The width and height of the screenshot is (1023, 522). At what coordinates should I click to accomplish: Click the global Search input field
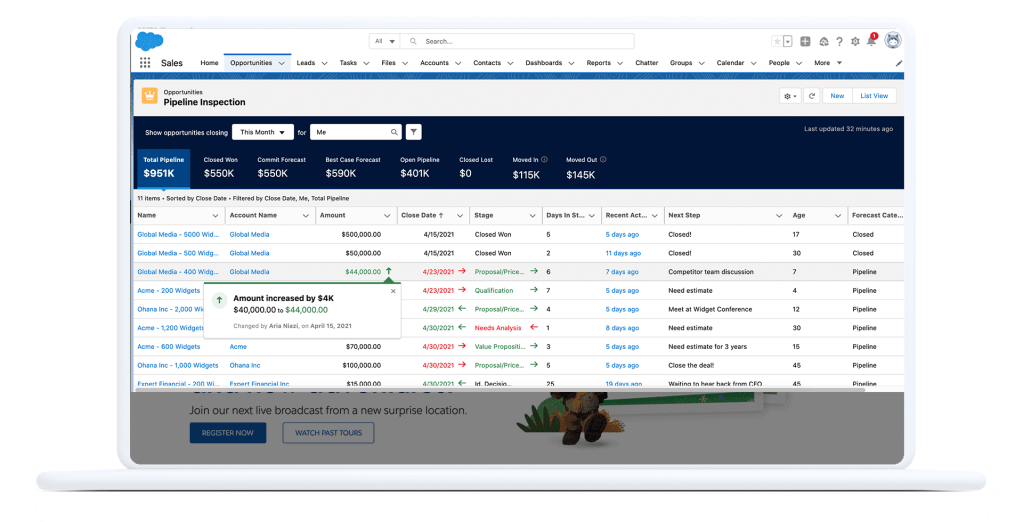525,41
